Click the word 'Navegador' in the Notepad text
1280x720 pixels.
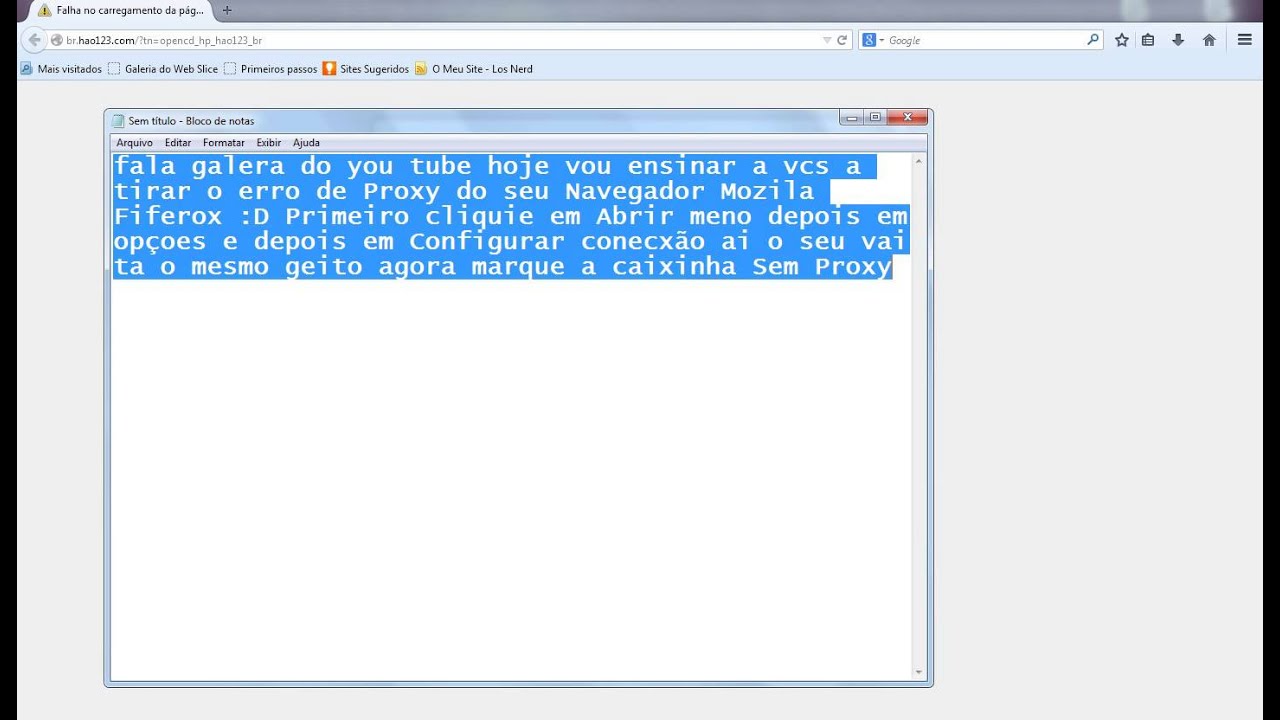(x=635, y=191)
